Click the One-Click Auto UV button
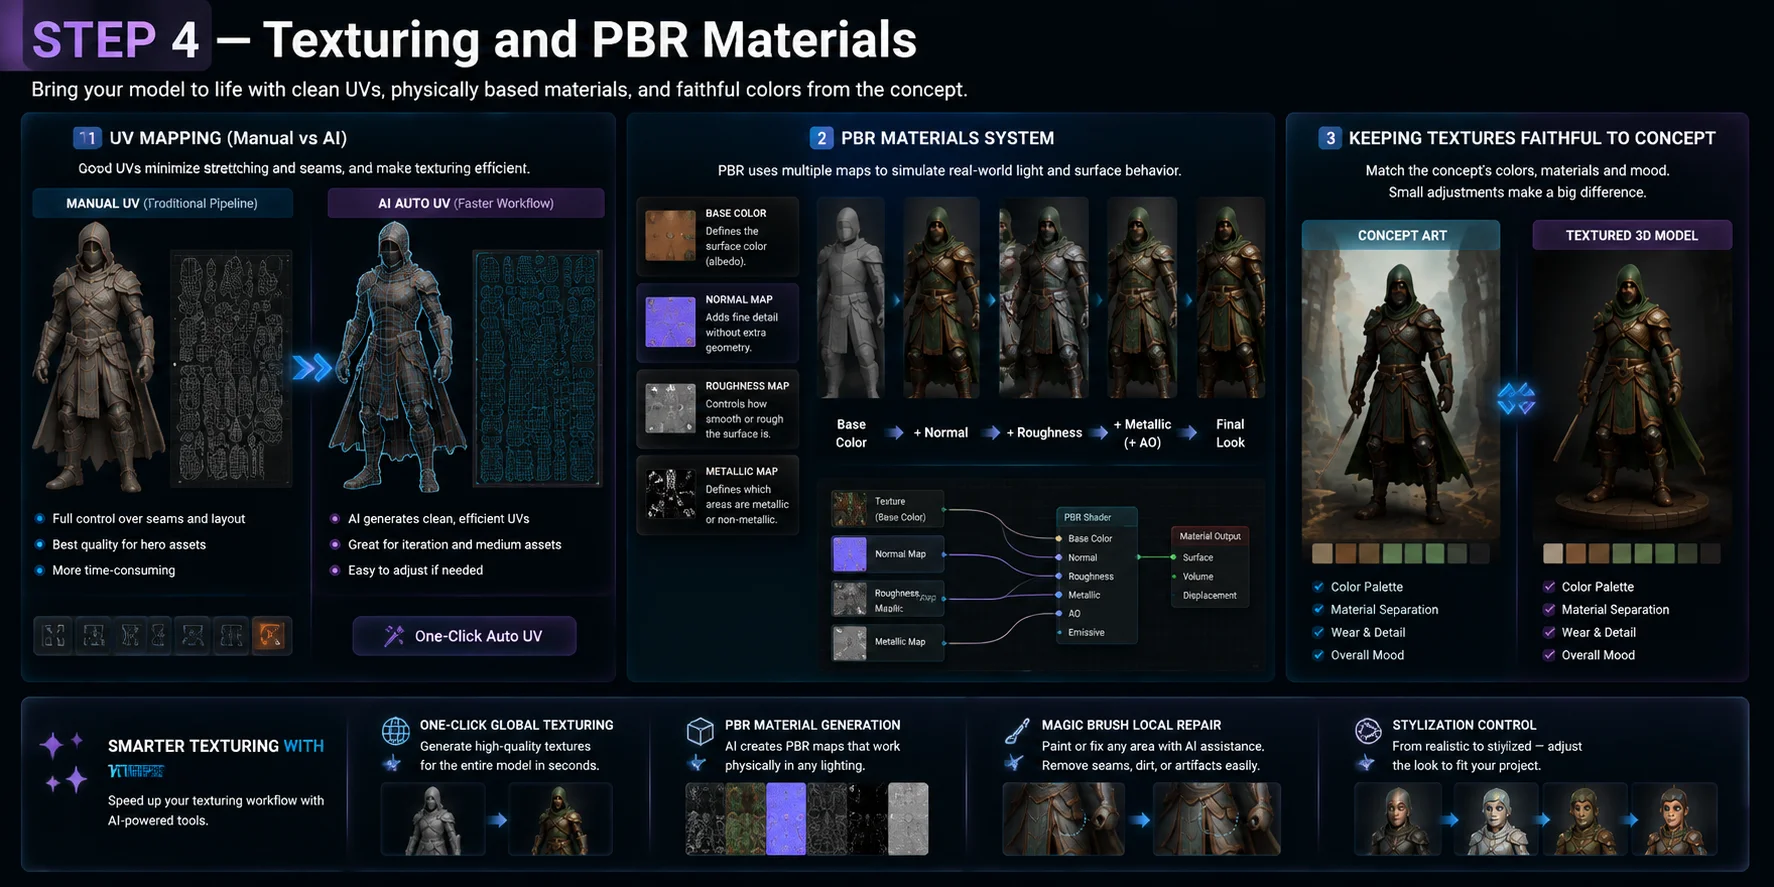Screen dimensions: 1774x887 (465, 636)
